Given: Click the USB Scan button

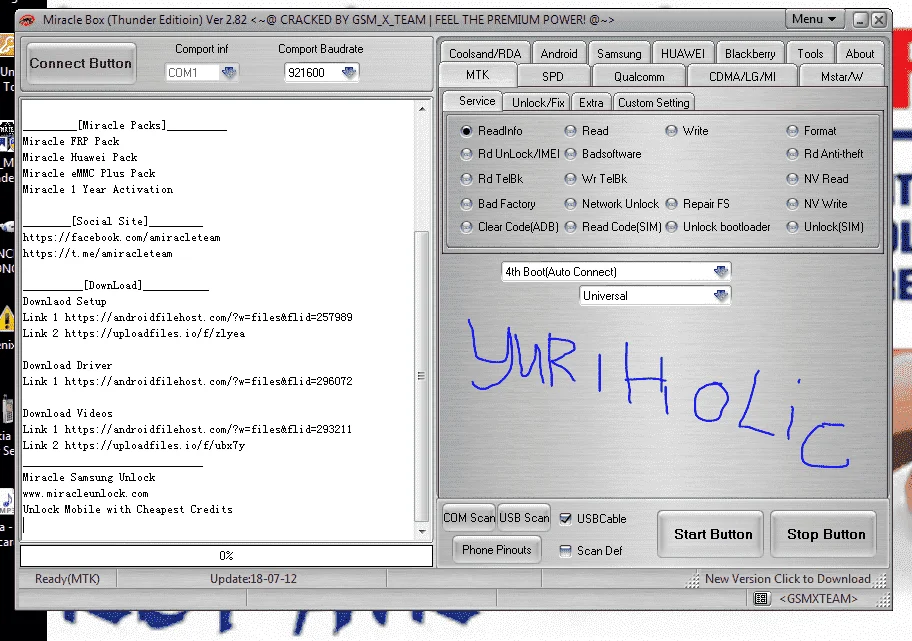Looking at the screenshot, I should (x=524, y=518).
